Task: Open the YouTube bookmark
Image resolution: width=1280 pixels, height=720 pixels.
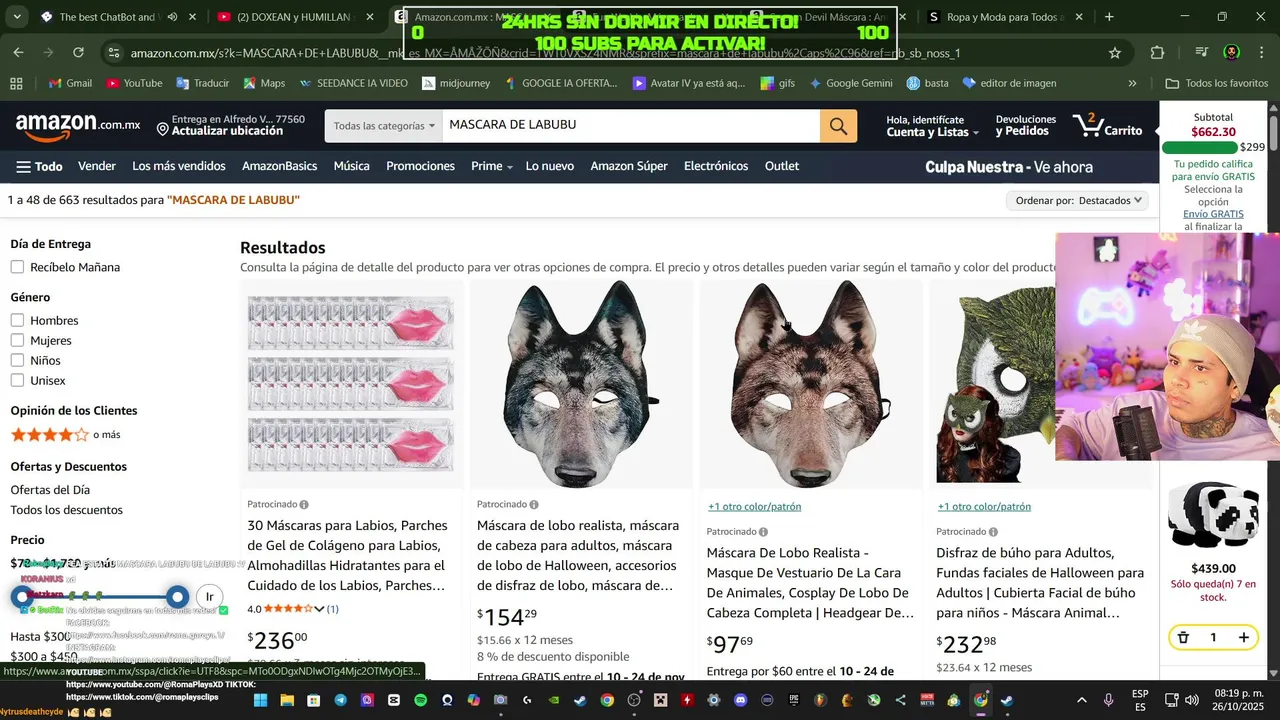Action: coord(134,83)
